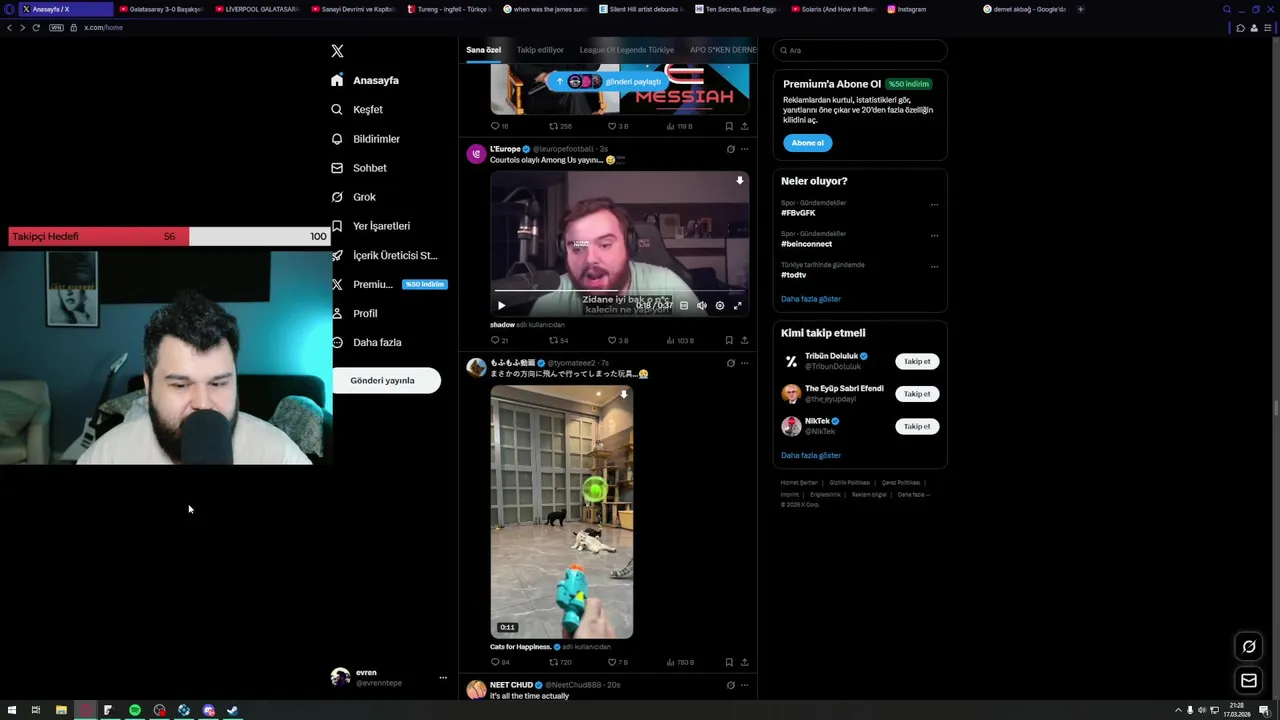This screenshot has width=1280, height=720.
Task: Open floating messages envelope button
Action: pyautogui.click(x=1249, y=681)
